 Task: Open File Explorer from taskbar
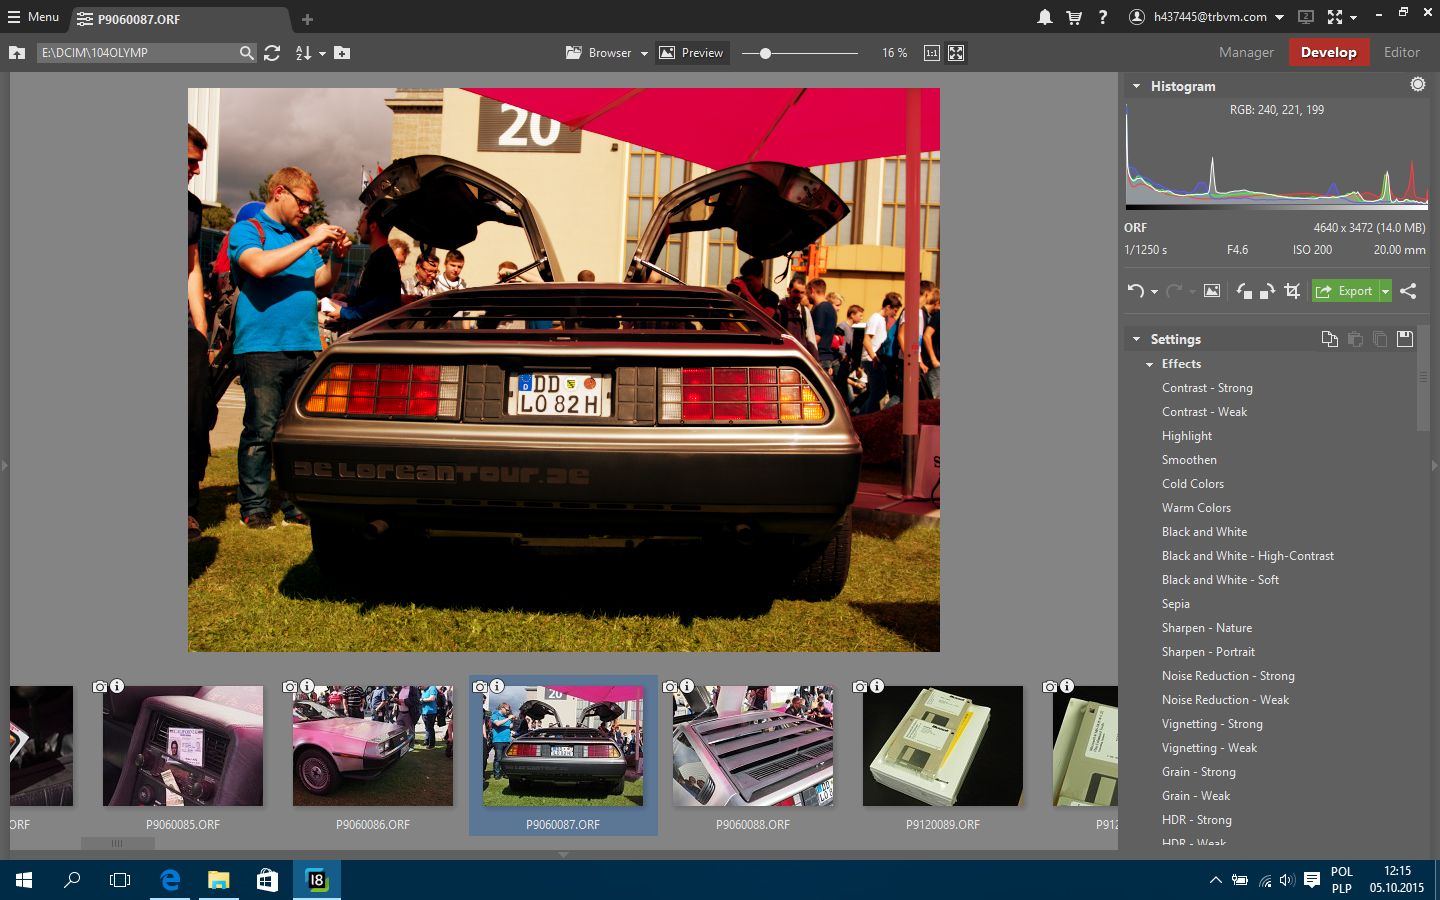[x=218, y=880]
